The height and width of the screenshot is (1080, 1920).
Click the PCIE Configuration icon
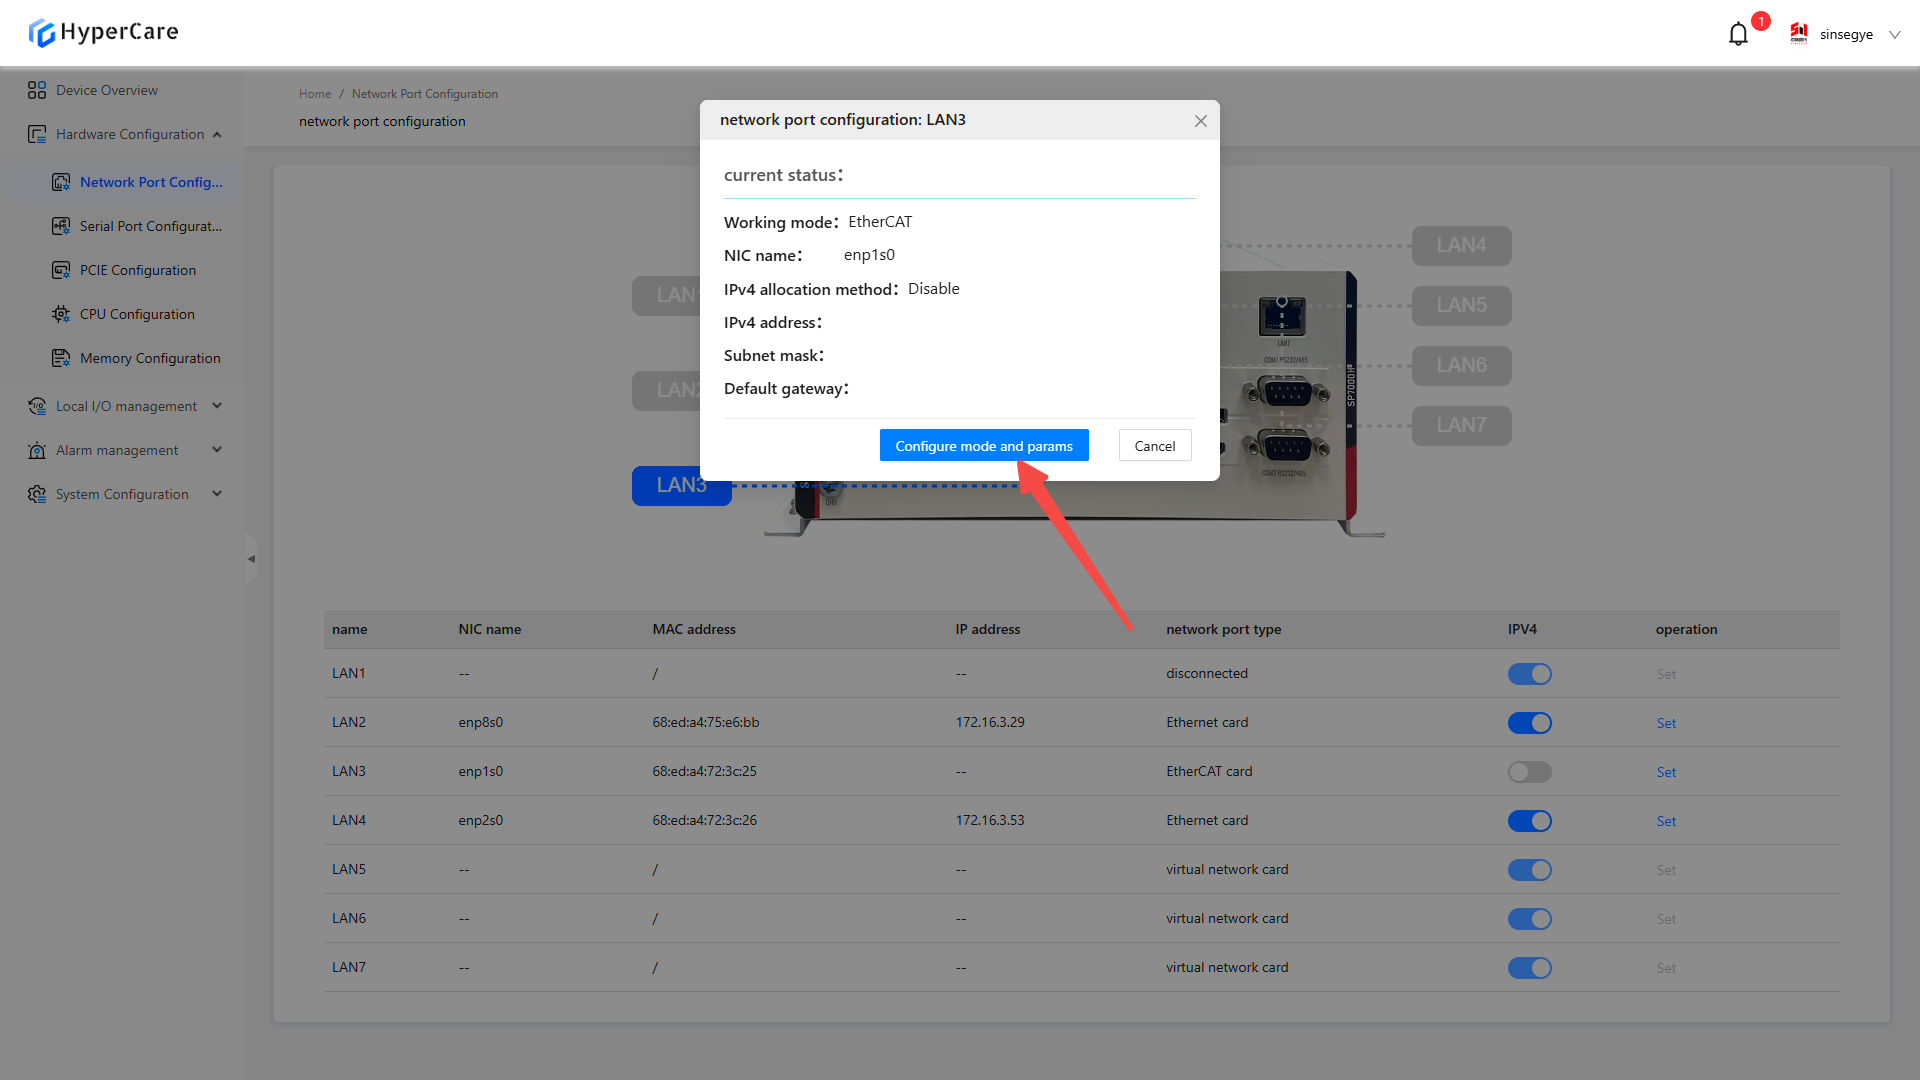click(x=61, y=270)
